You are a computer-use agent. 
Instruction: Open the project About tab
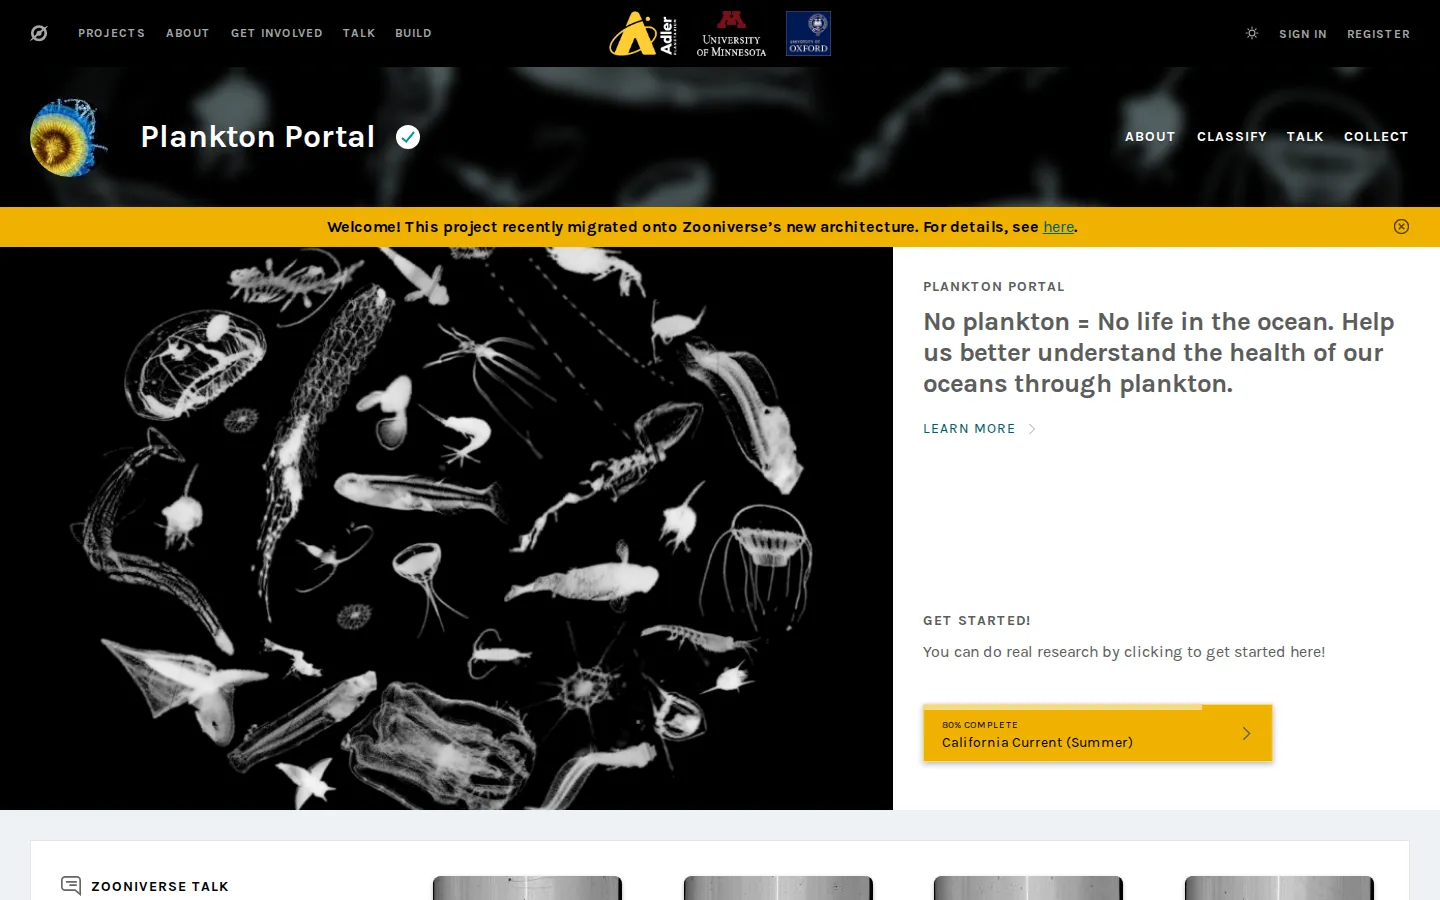(x=1150, y=136)
